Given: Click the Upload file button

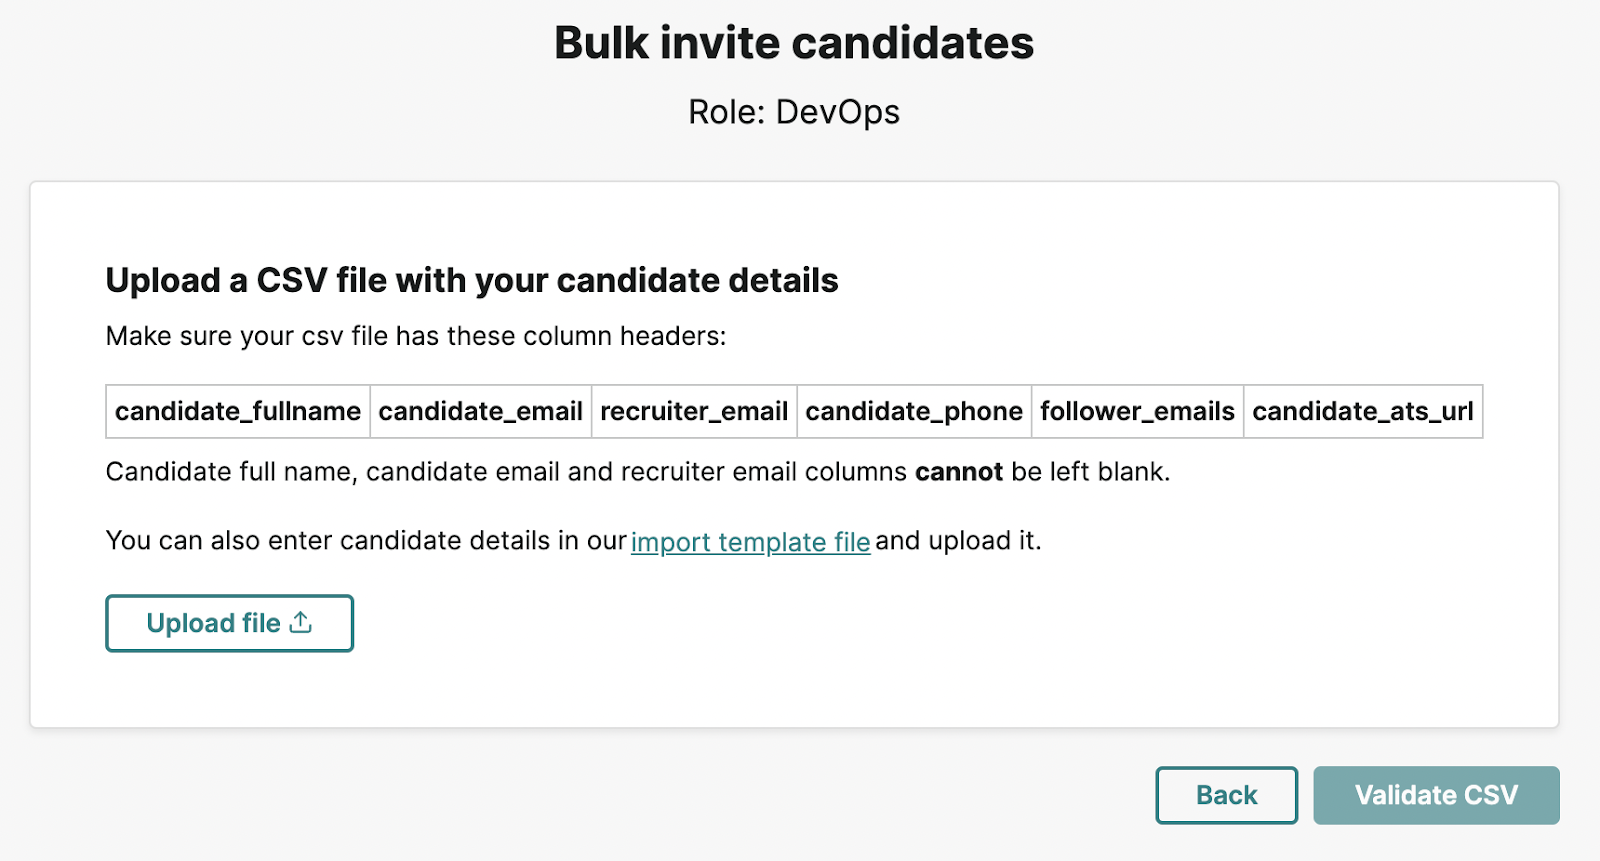Looking at the screenshot, I should pos(229,623).
